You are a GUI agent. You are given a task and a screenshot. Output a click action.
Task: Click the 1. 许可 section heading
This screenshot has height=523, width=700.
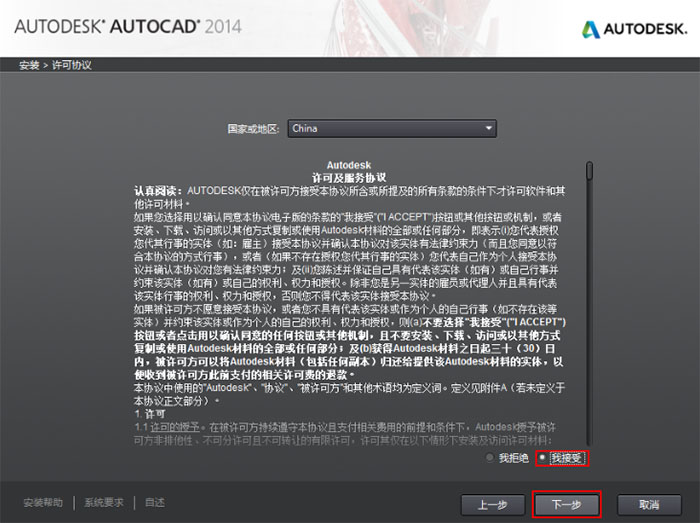150,414
